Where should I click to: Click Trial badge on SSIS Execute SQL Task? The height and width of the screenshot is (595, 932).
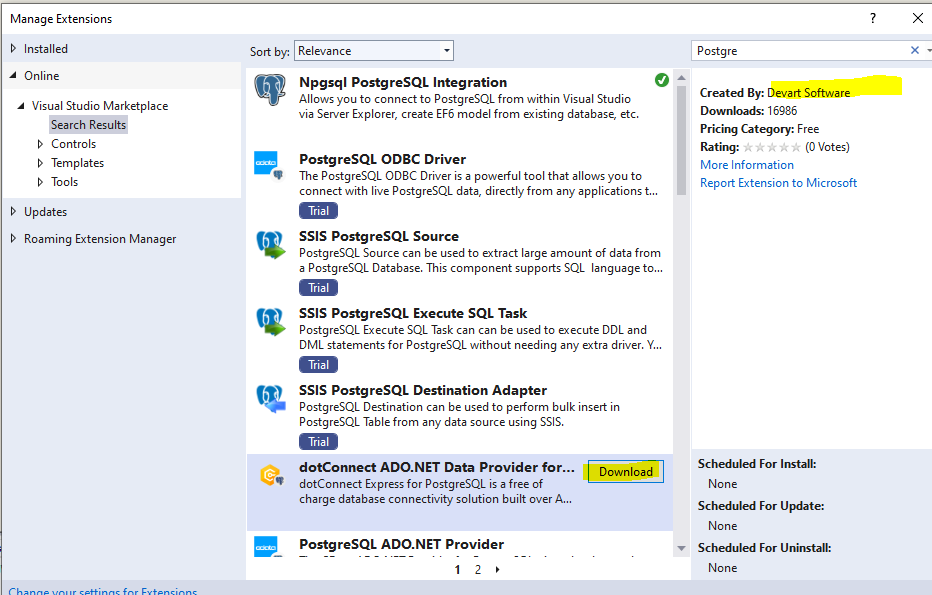pyautogui.click(x=319, y=364)
